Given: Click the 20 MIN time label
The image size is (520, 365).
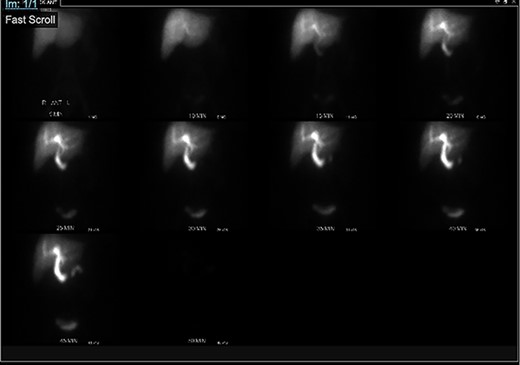Looking at the screenshot, I should pyautogui.click(x=455, y=116).
